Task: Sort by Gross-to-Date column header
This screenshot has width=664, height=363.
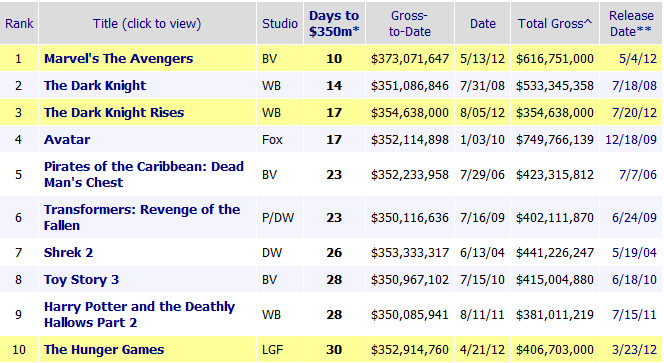Action: pyautogui.click(x=409, y=24)
